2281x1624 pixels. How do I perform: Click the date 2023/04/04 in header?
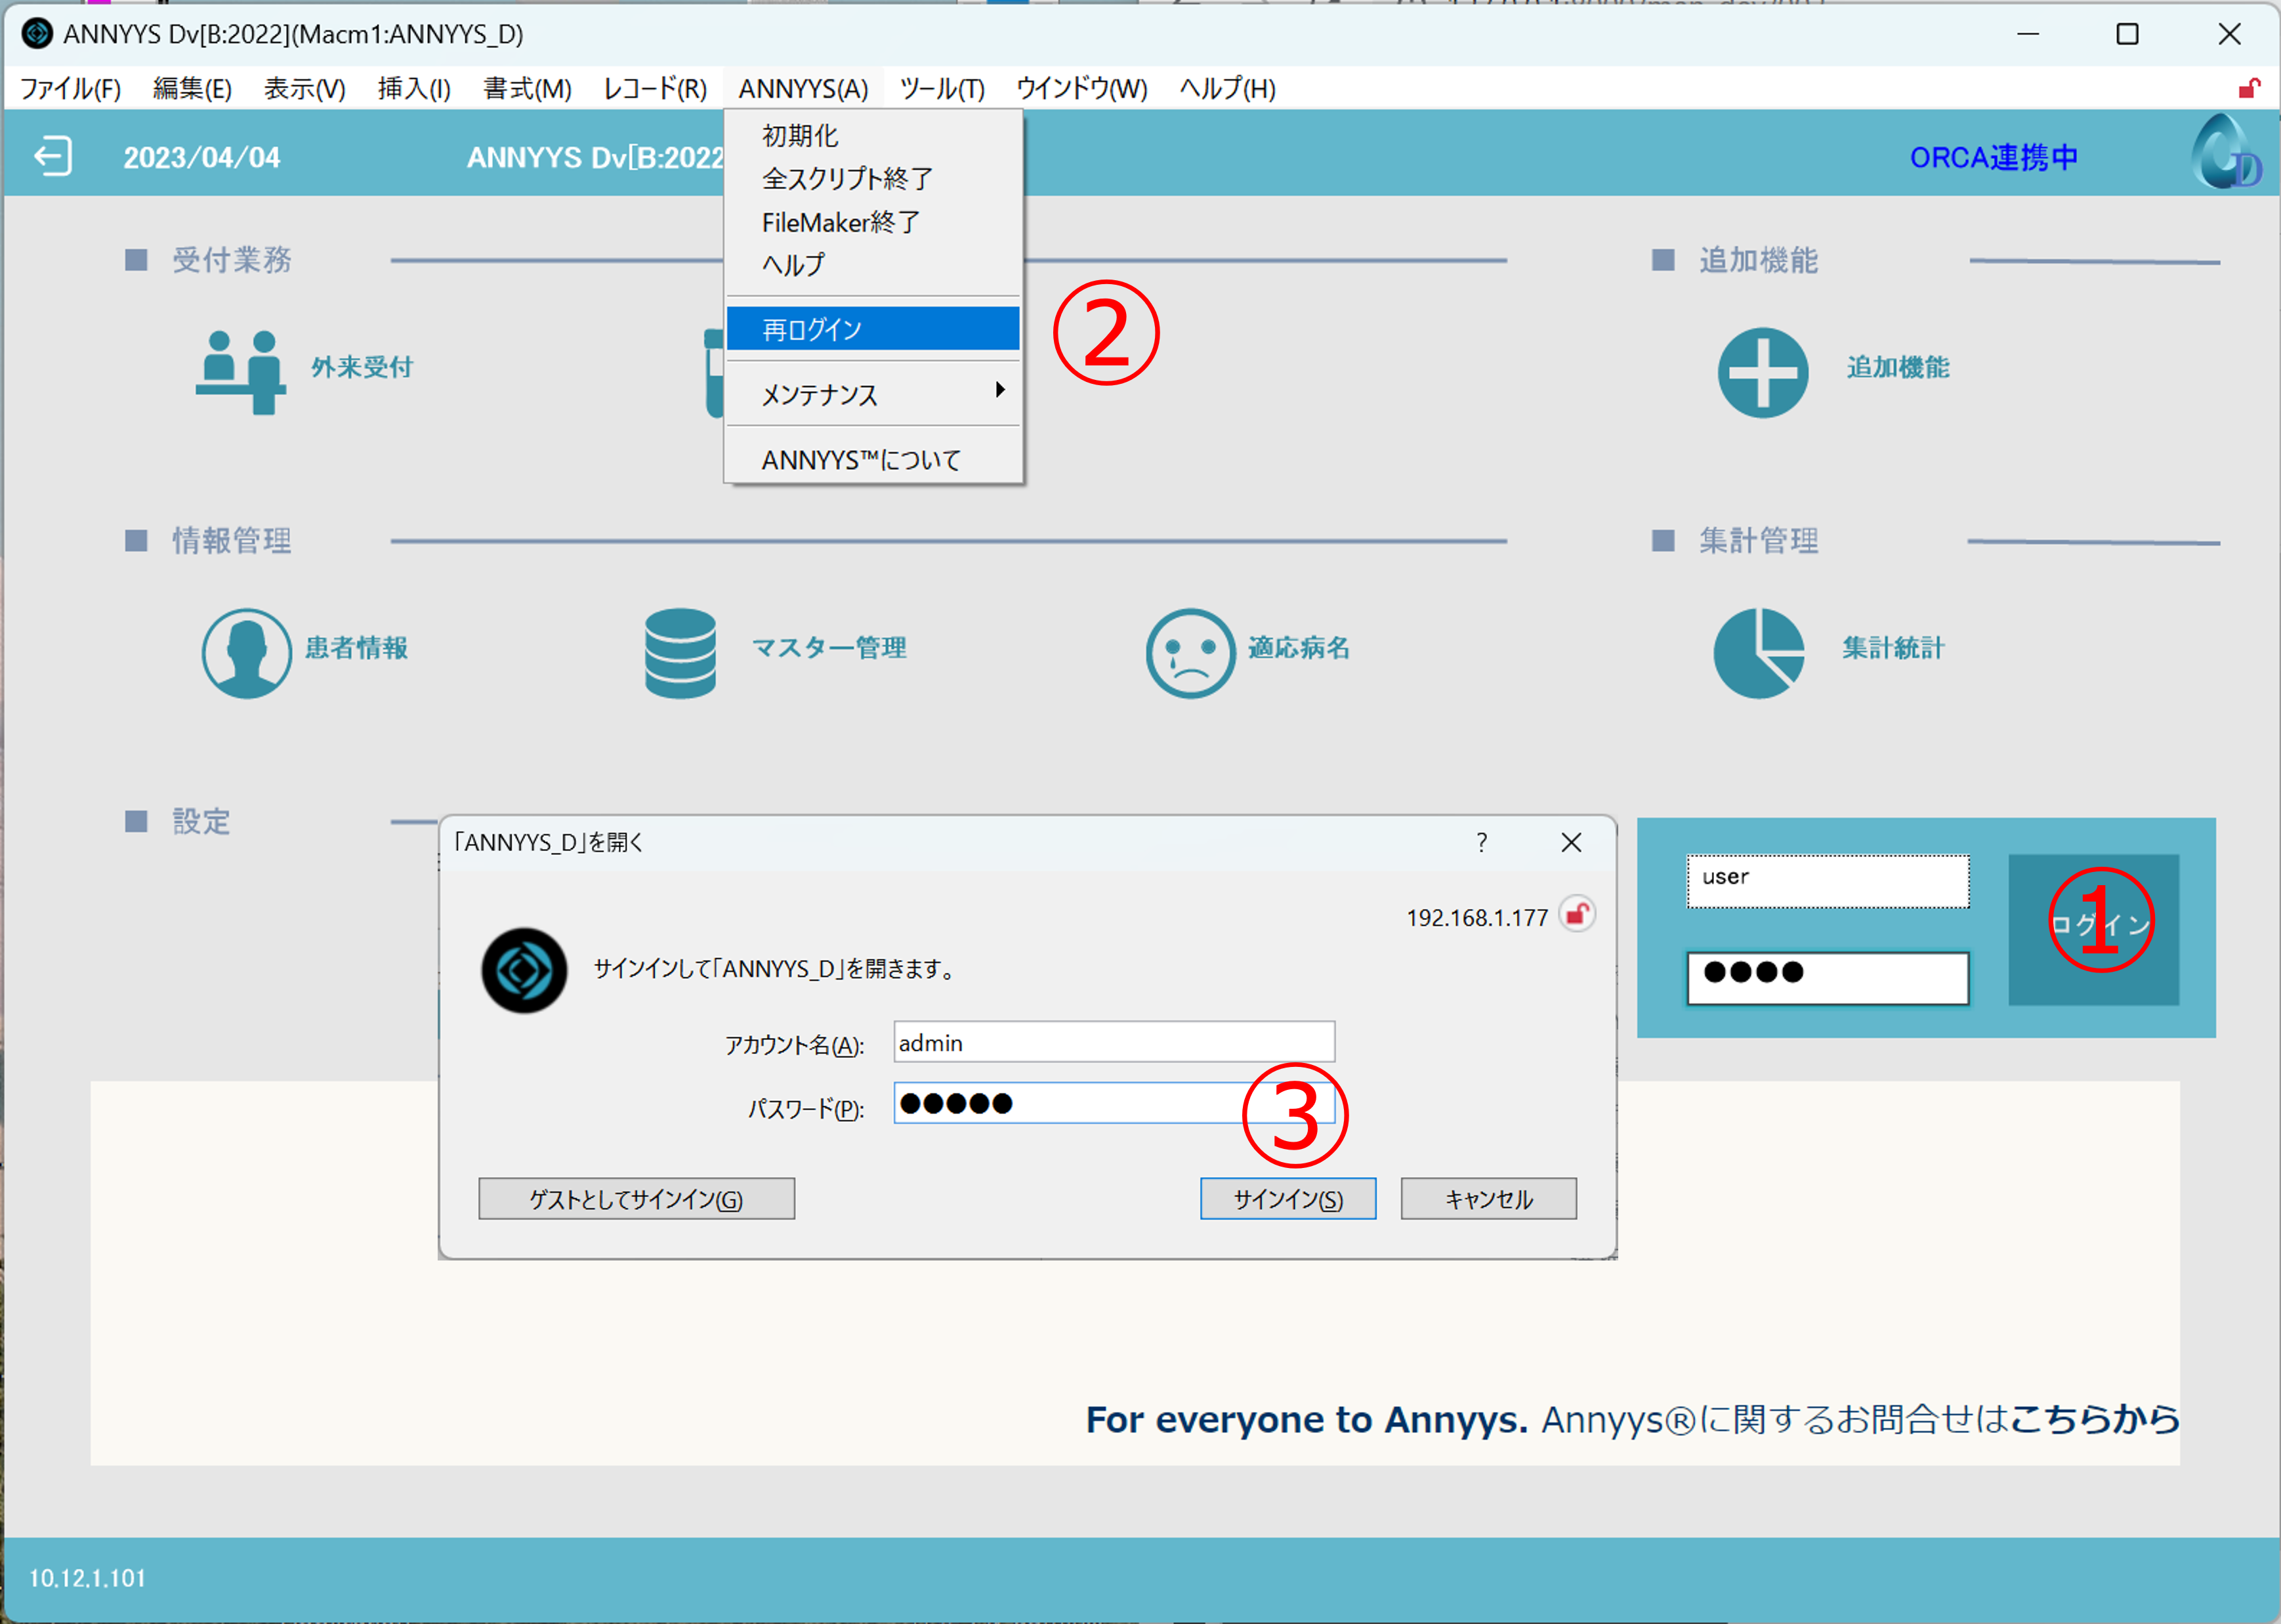click(x=201, y=157)
